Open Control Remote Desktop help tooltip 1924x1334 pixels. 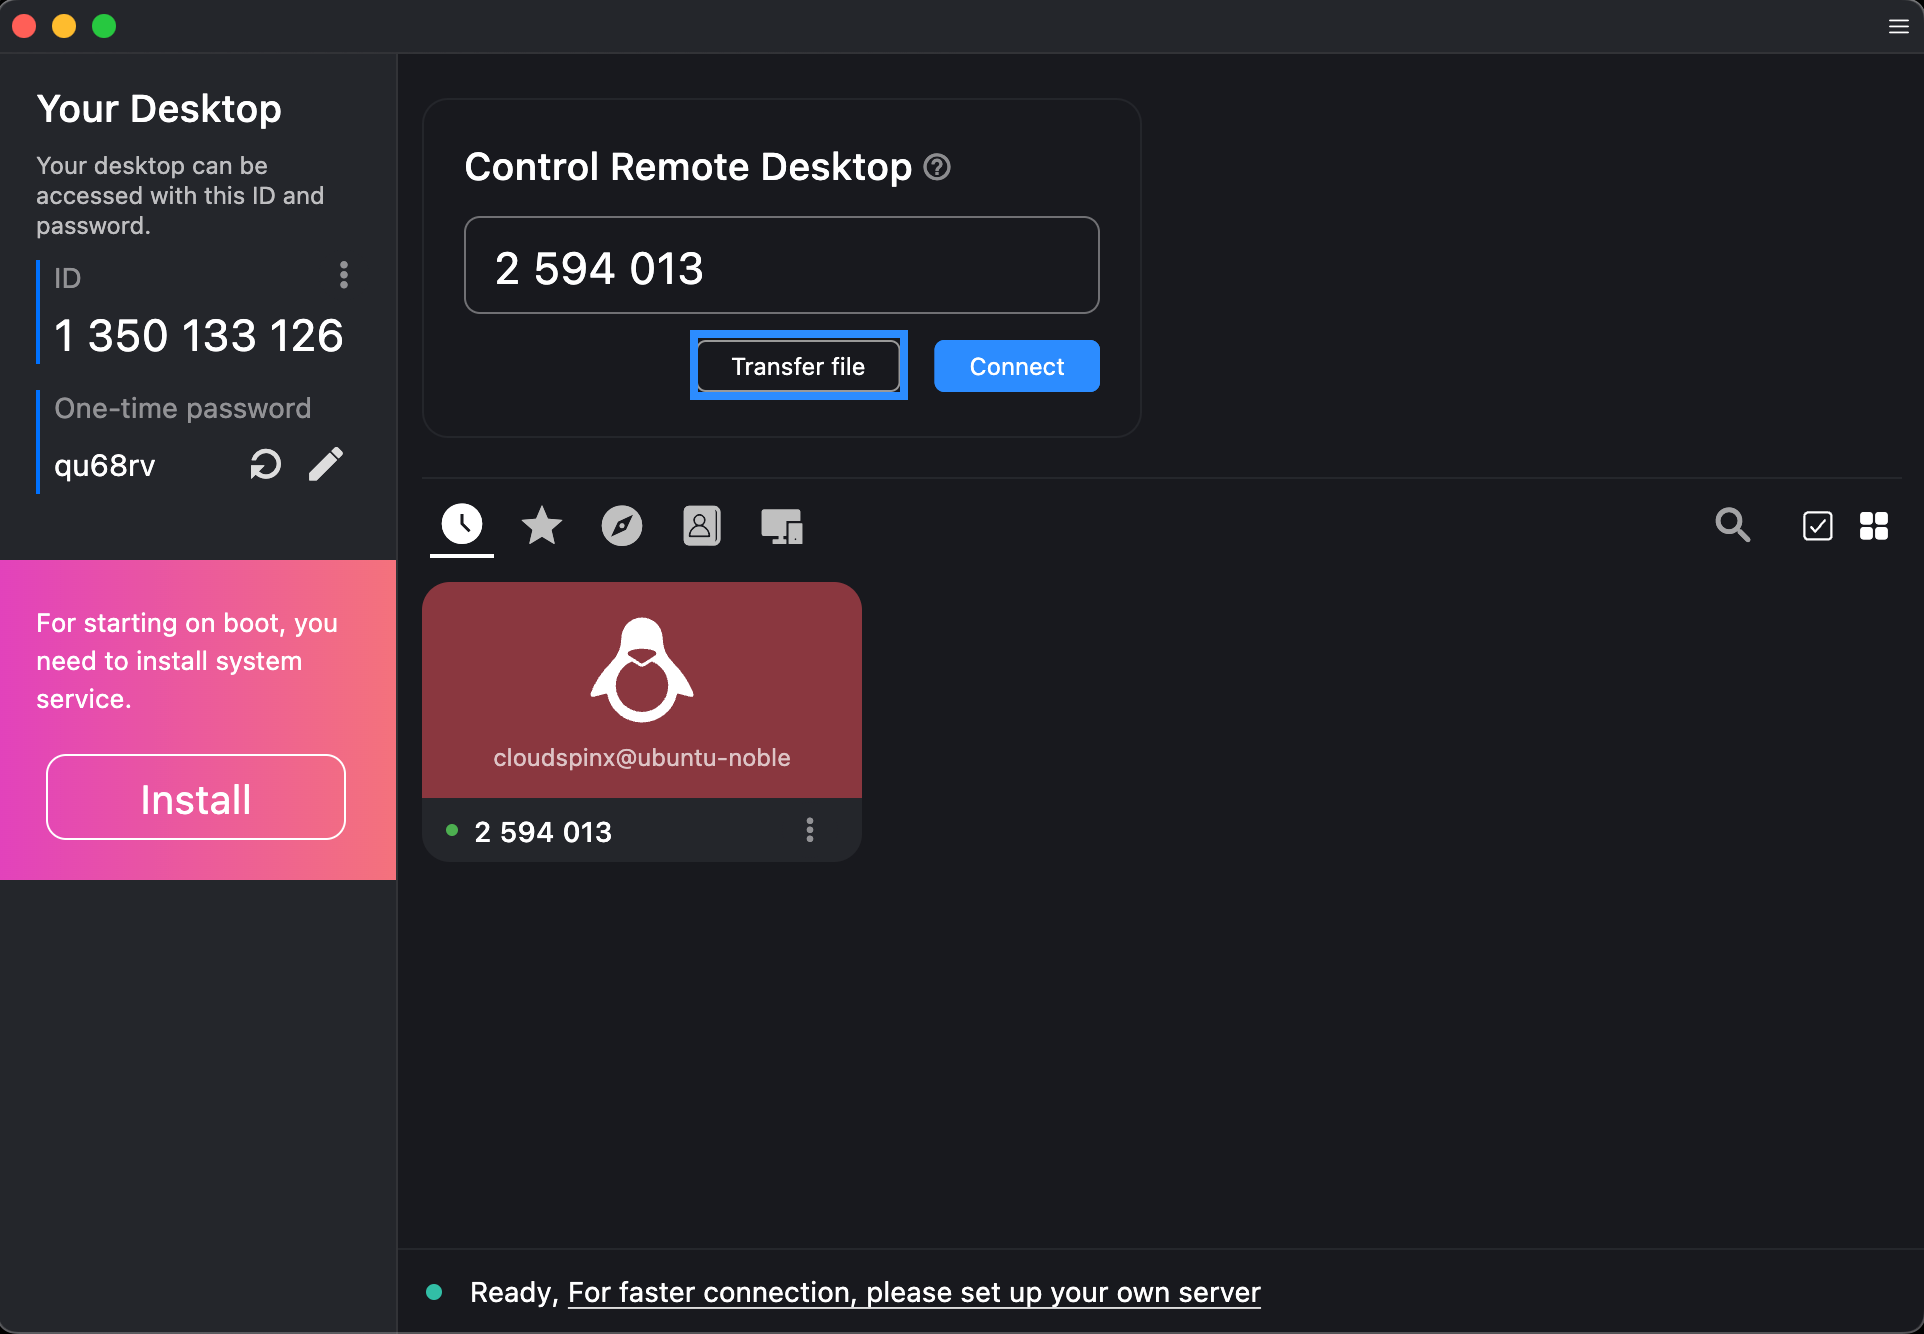pyautogui.click(x=938, y=167)
